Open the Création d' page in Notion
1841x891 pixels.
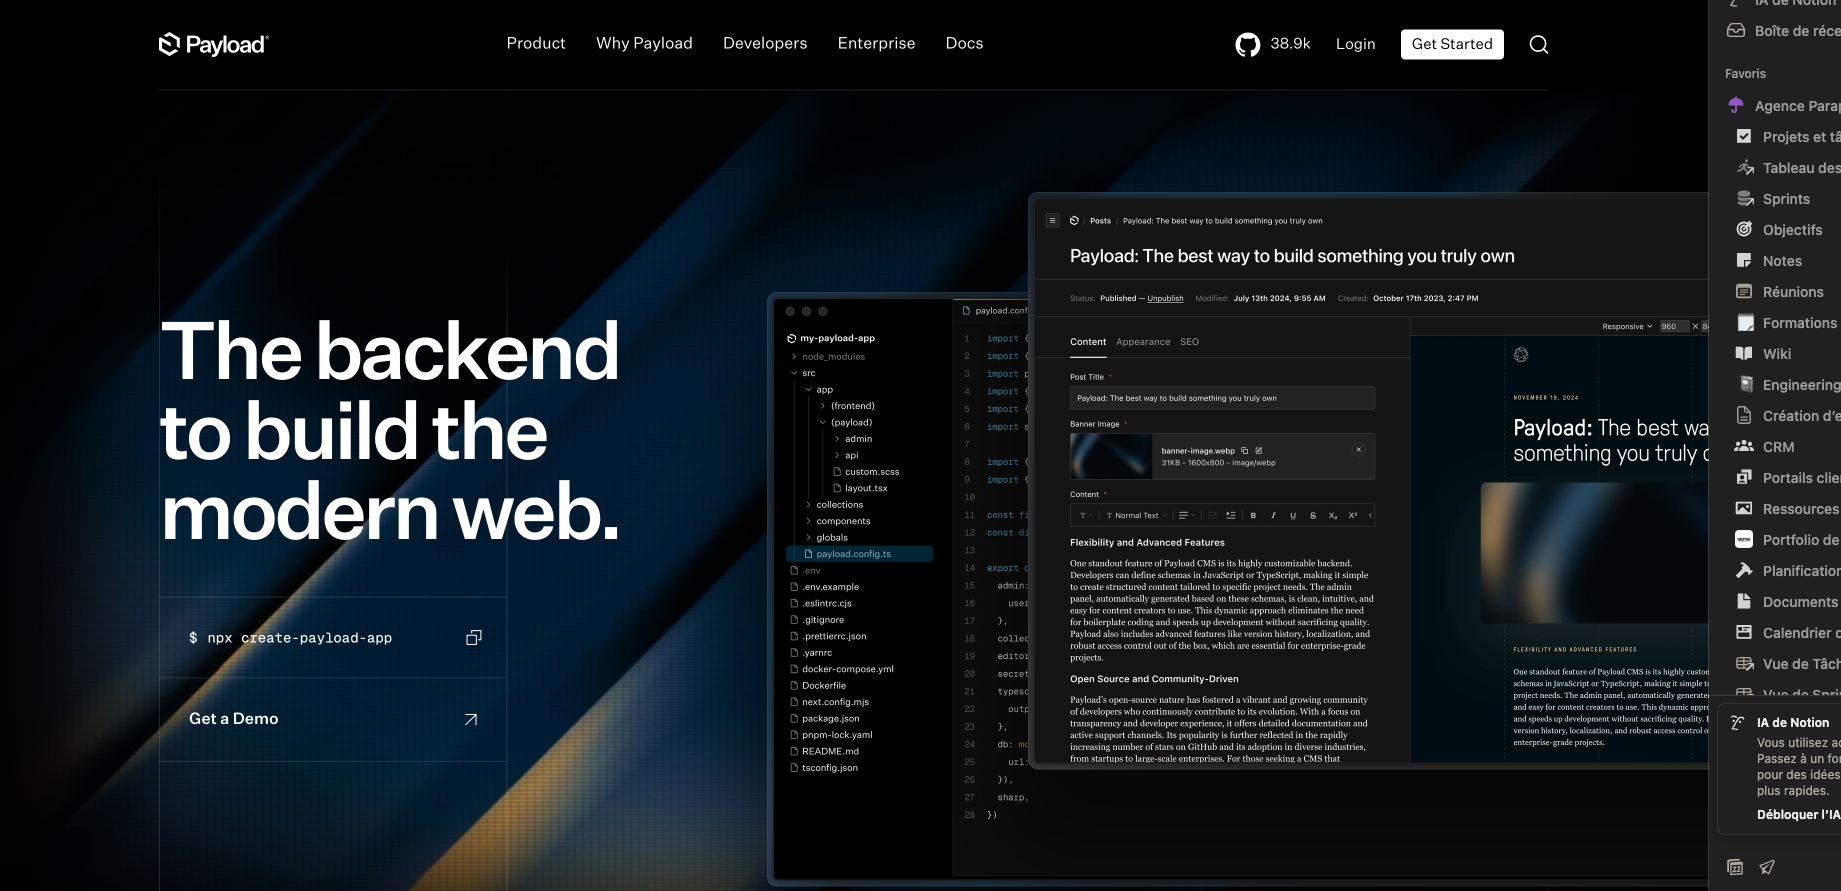tap(1788, 415)
